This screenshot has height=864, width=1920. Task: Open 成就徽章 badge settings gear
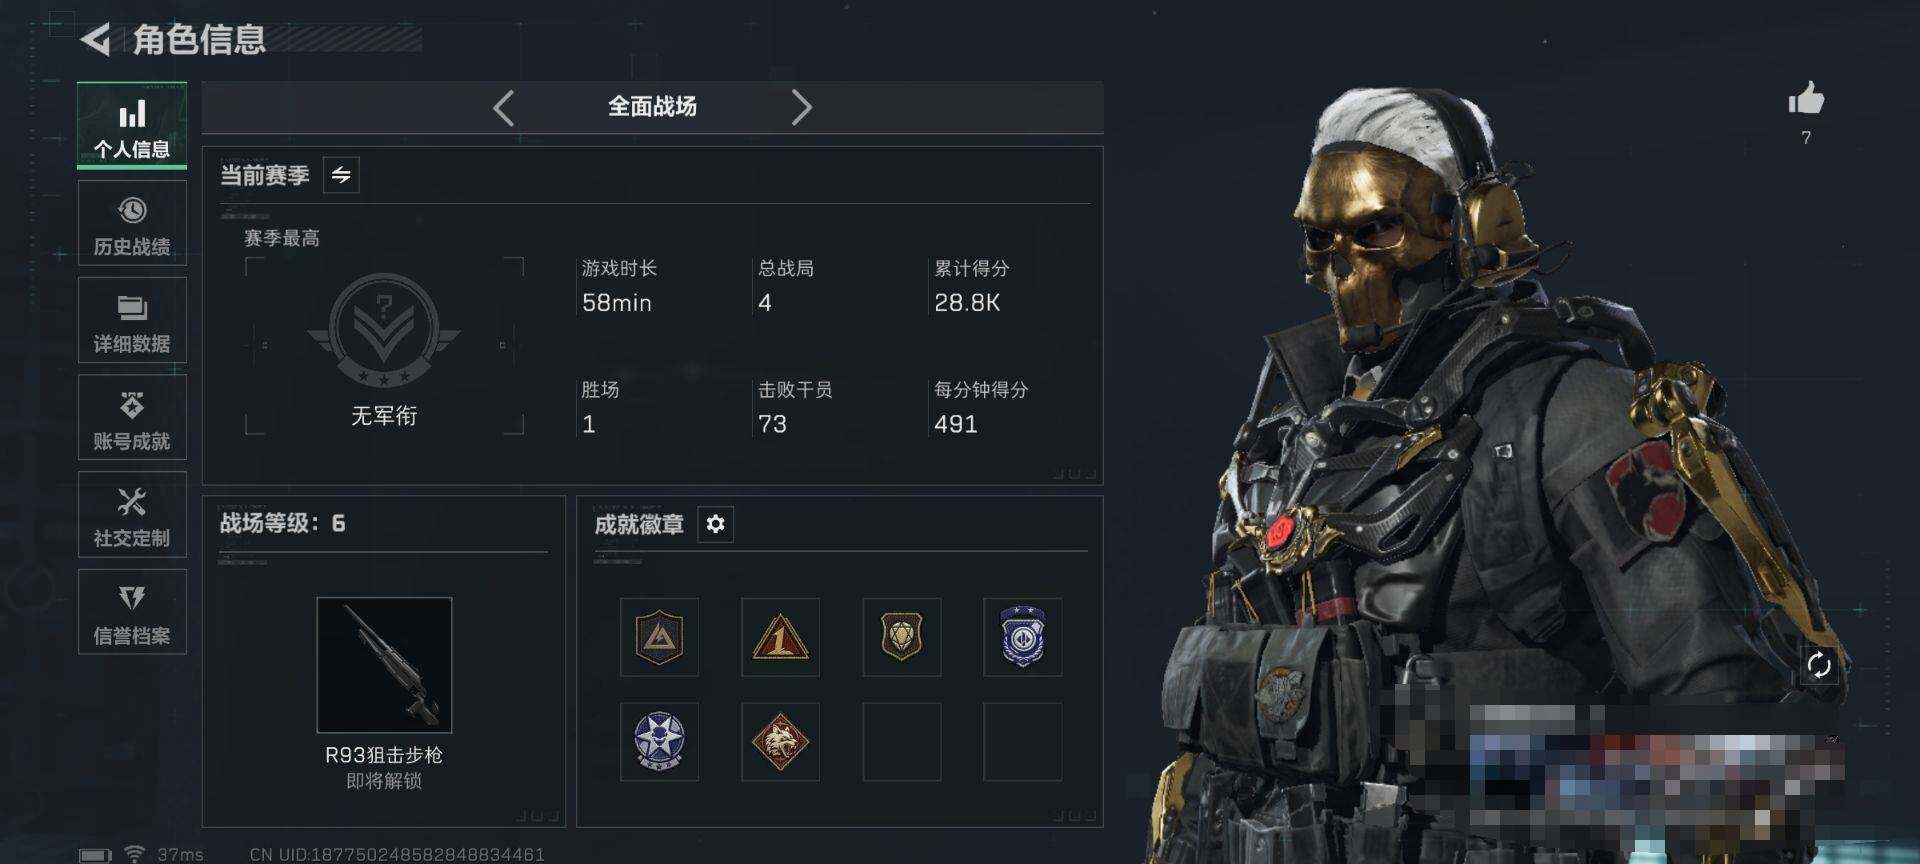pyautogui.click(x=715, y=524)
